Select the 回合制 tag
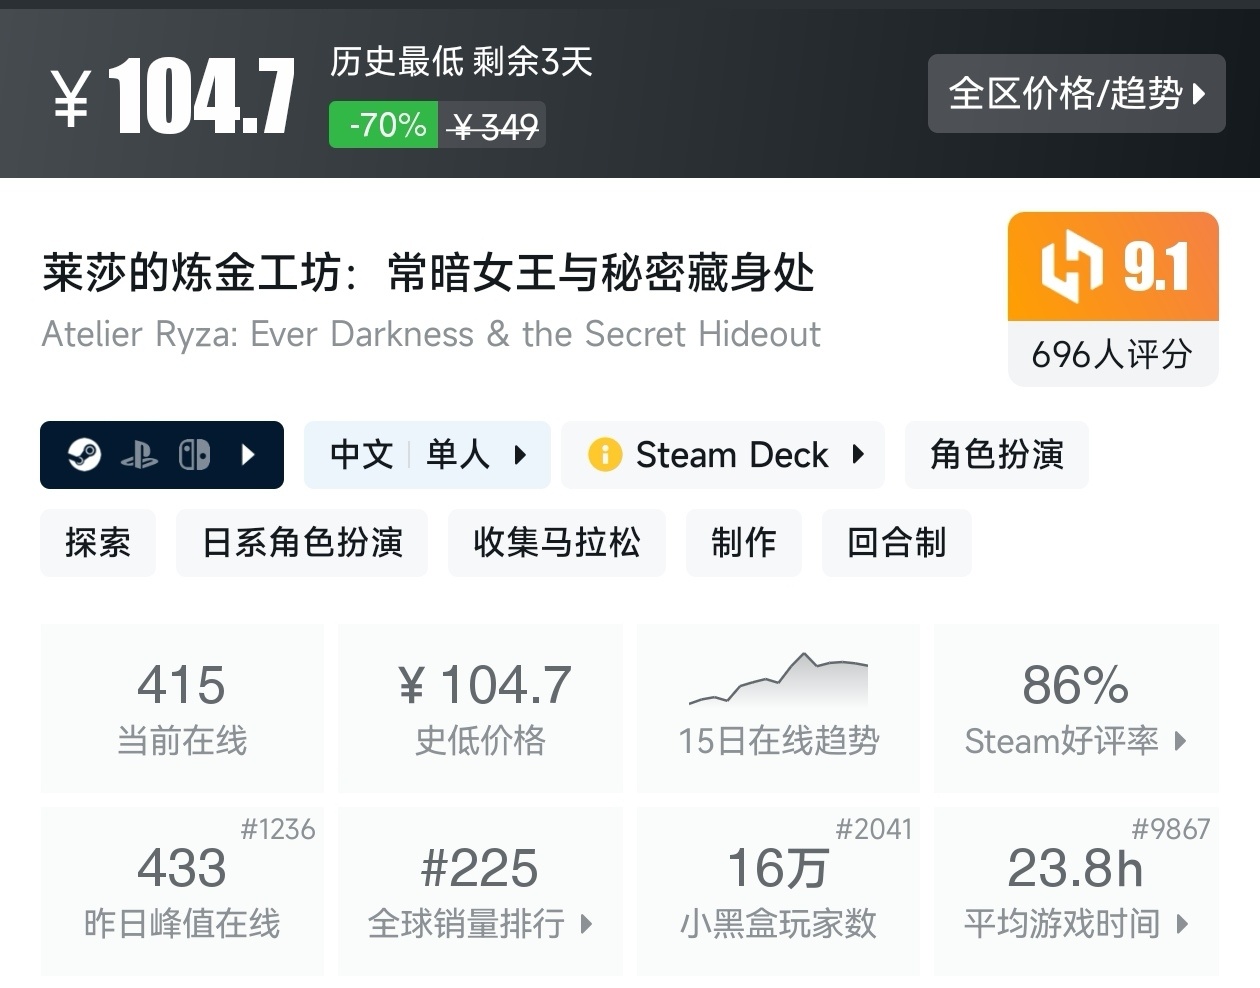This screenshot has height=988, width=1260. point(897,543)
